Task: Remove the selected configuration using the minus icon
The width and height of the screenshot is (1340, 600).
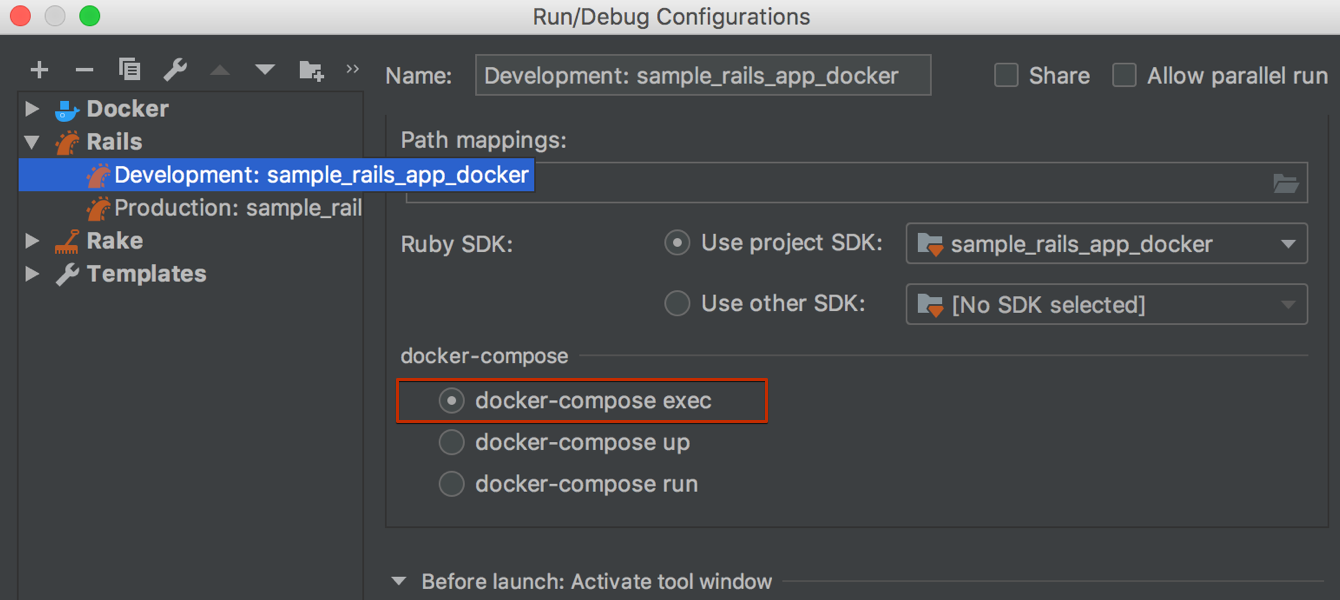Action: click(84, 69)
